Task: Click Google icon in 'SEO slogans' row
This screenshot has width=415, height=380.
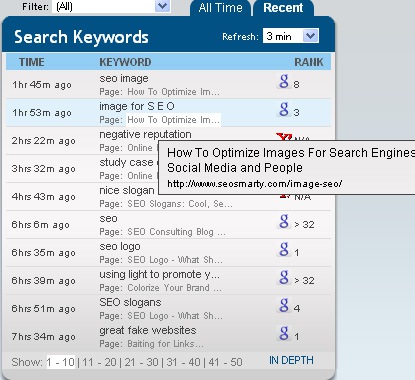Action: click(x=284, y=305)
